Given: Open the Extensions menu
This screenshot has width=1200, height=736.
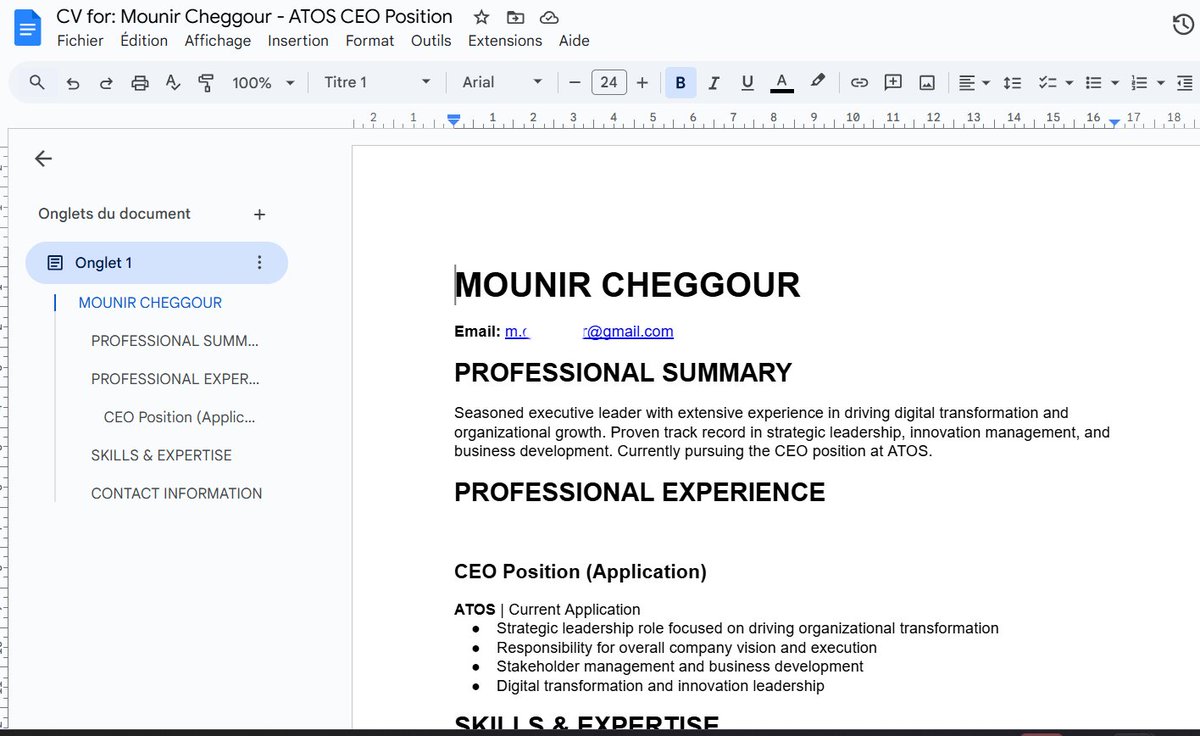Looking at the screenshot, I should 505,41.
